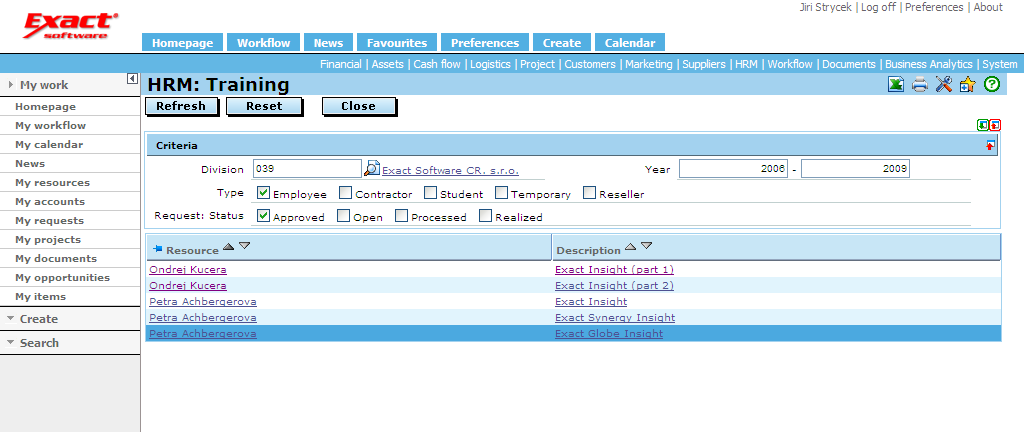Open the top Workflow tab
Screen dimensions: 1024x432
point(263,42)
